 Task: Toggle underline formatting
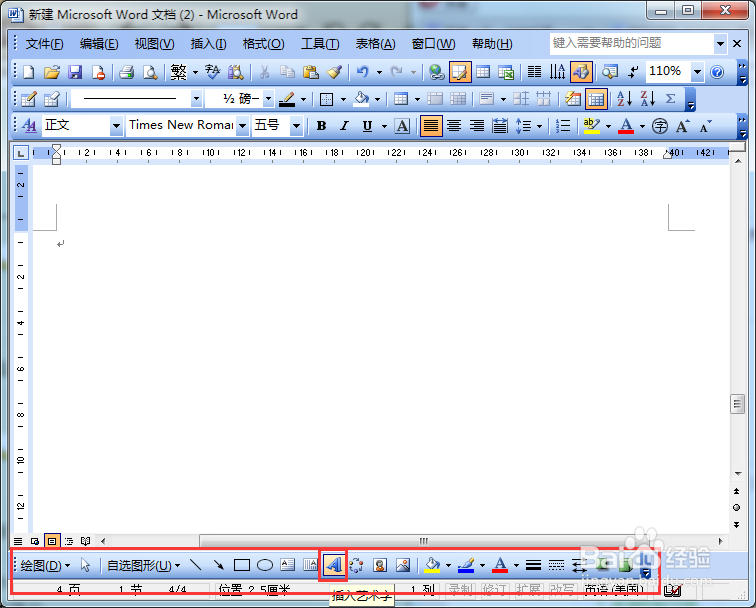tap(367, 126)
